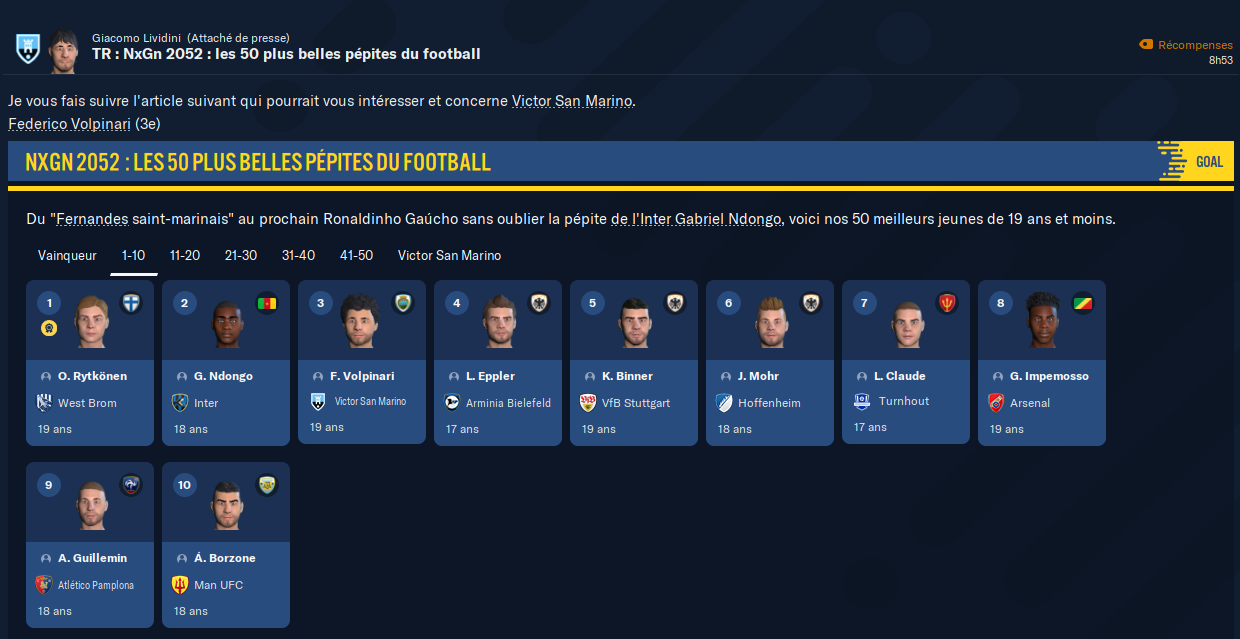The height and width of the screenshot is (639, 1240).
Task: Select the 41-50 ranking tab
Action: point(356,256)
